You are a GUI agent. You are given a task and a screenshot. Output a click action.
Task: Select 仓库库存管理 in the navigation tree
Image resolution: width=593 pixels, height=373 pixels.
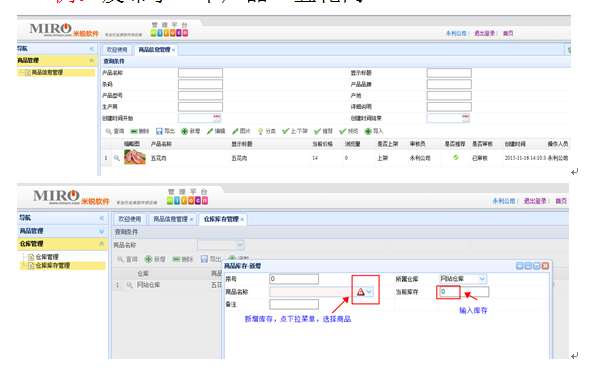(x=53, y=266)
